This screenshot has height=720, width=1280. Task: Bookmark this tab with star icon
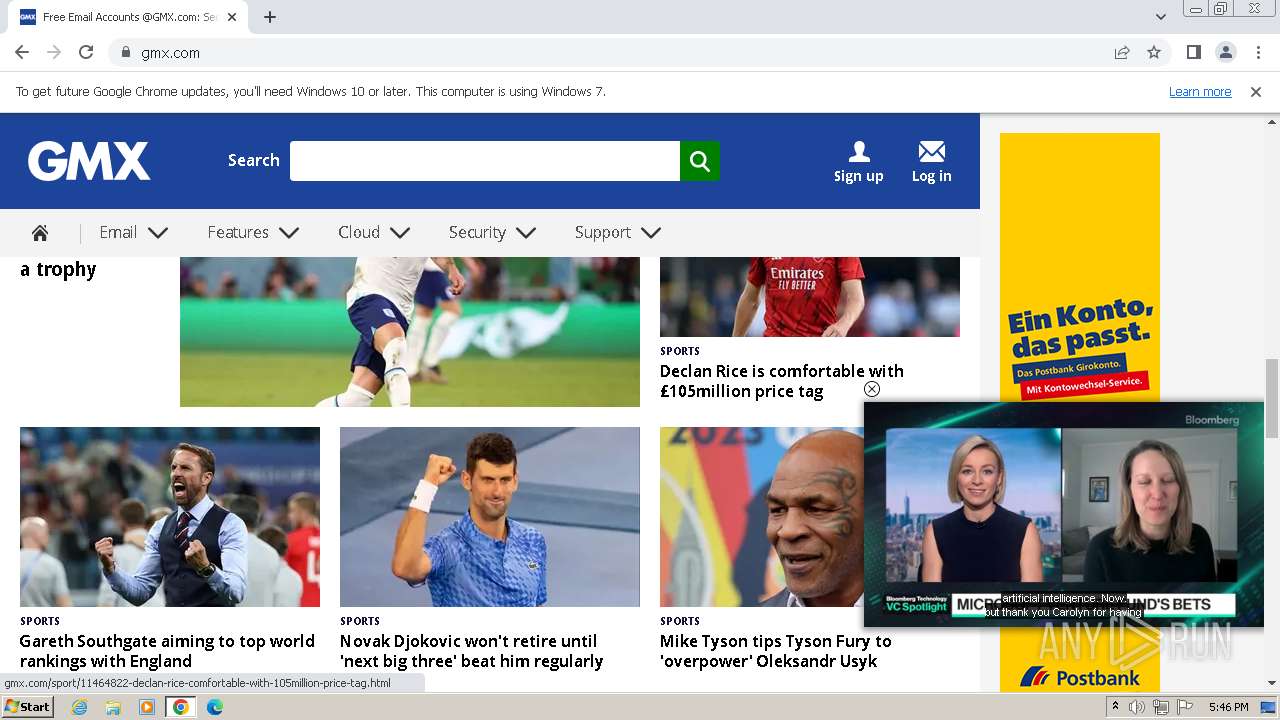click(1154, 53)
